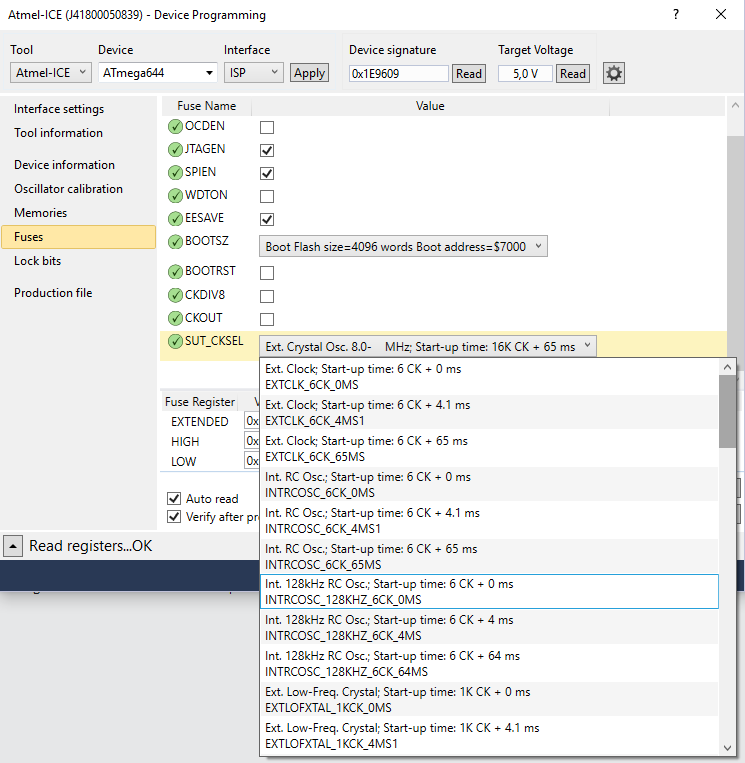
Task: Select INTRCOSC_128KHZ_6CK_64MS option
Action: tap(490, 663)
